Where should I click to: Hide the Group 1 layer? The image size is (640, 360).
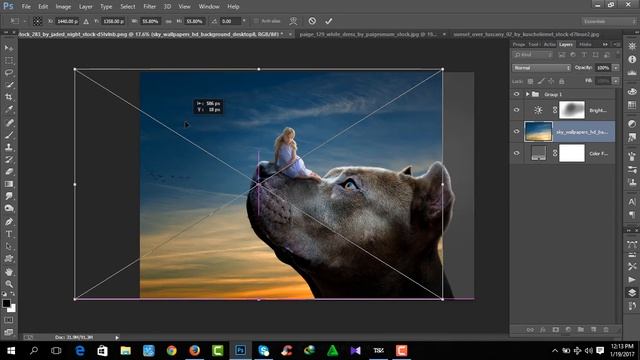516,94
